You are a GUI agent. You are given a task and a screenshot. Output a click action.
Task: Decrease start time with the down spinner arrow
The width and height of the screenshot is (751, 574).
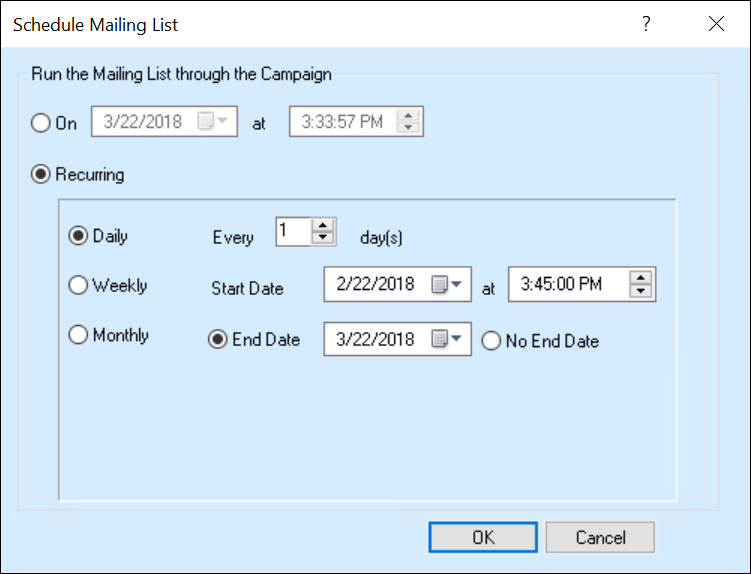click(641, 290)
